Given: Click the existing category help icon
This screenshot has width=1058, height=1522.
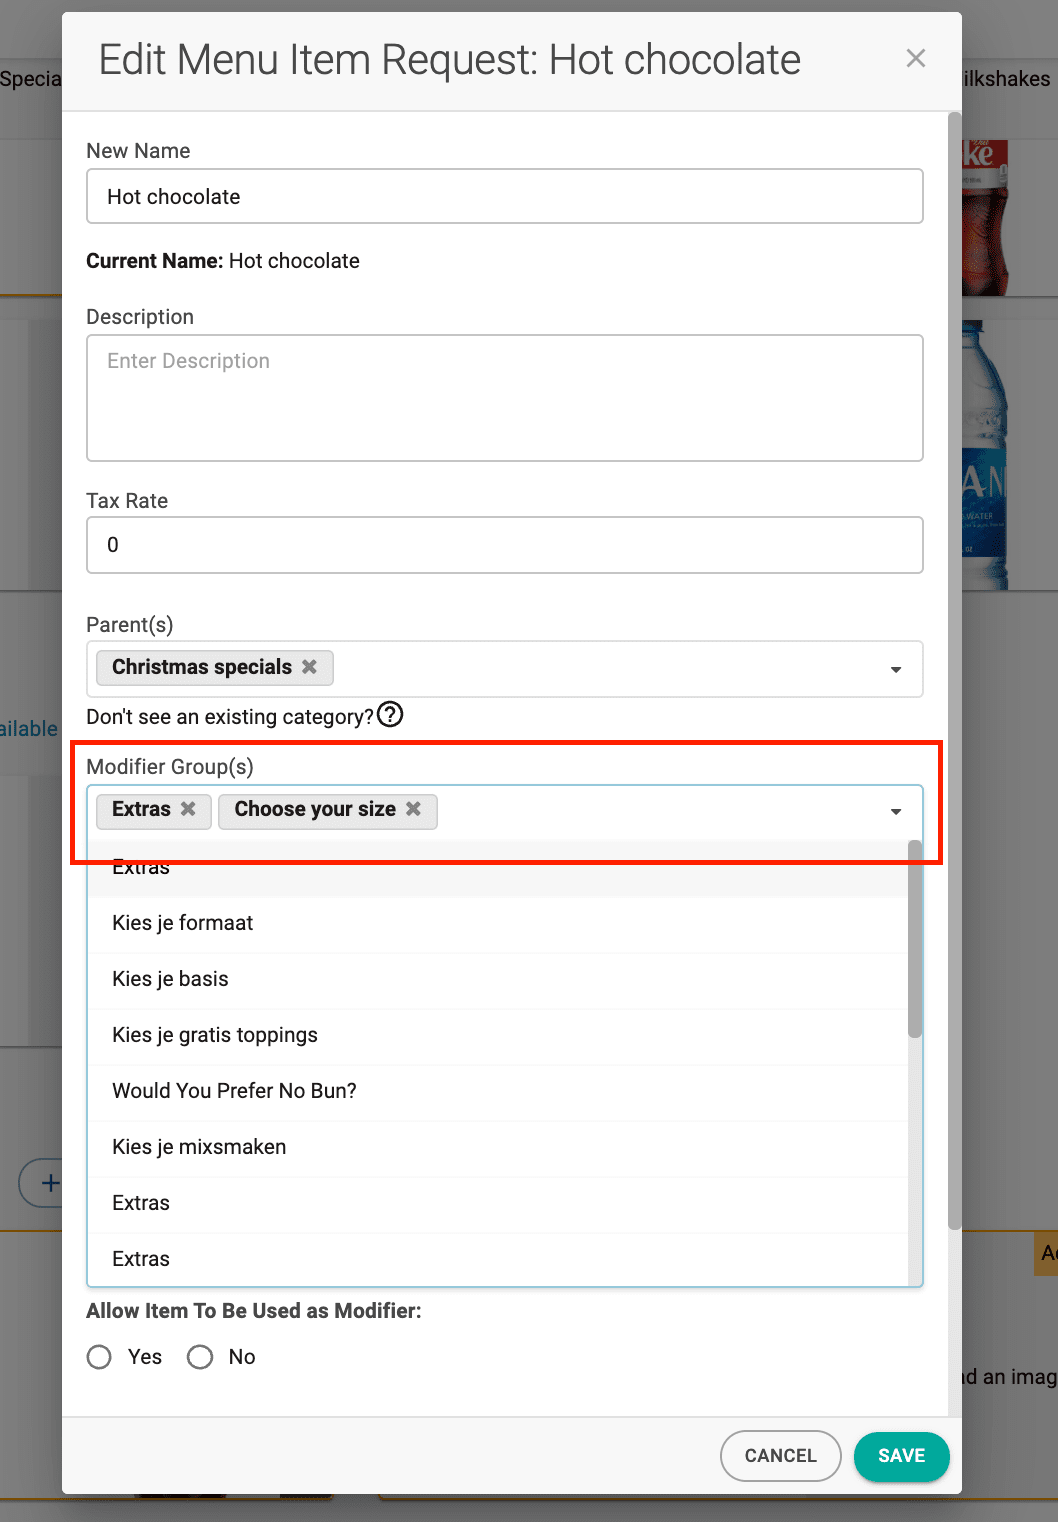Looking at the screenshot, I should click(390, 715).
